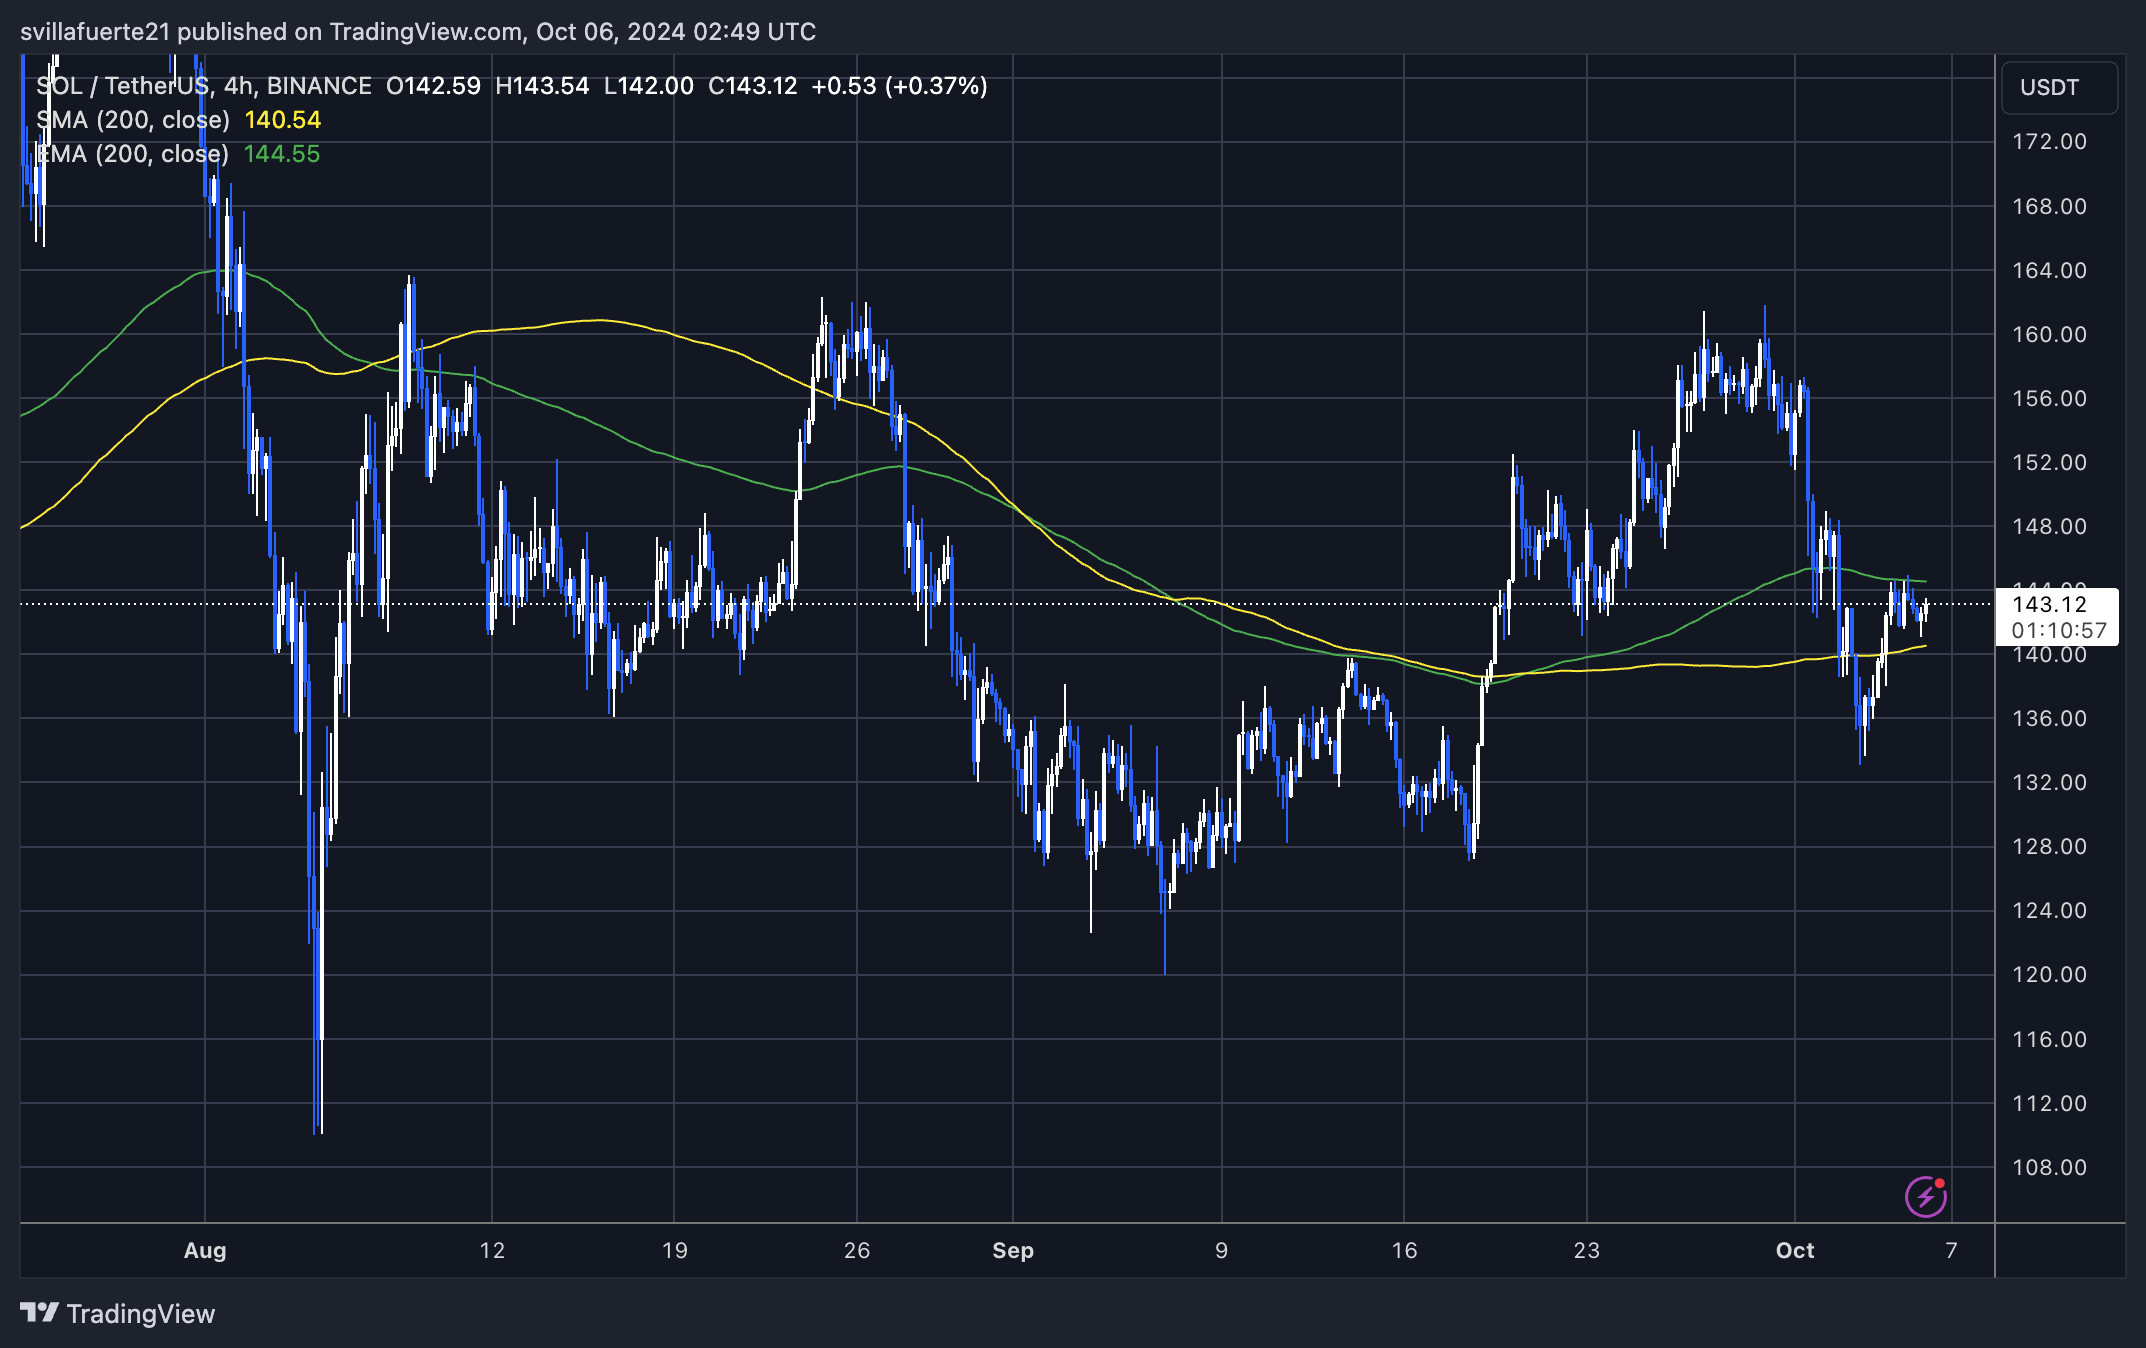Click the TradingView wordmark text
Image resolution: width=2146 pixels, height=1348 pixels.
pos(141,1314)
